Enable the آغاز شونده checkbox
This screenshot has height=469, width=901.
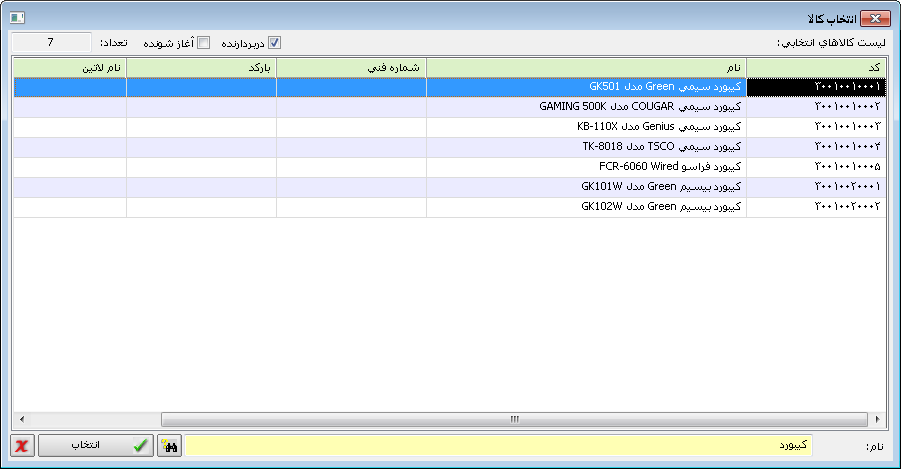coord(204,43)
